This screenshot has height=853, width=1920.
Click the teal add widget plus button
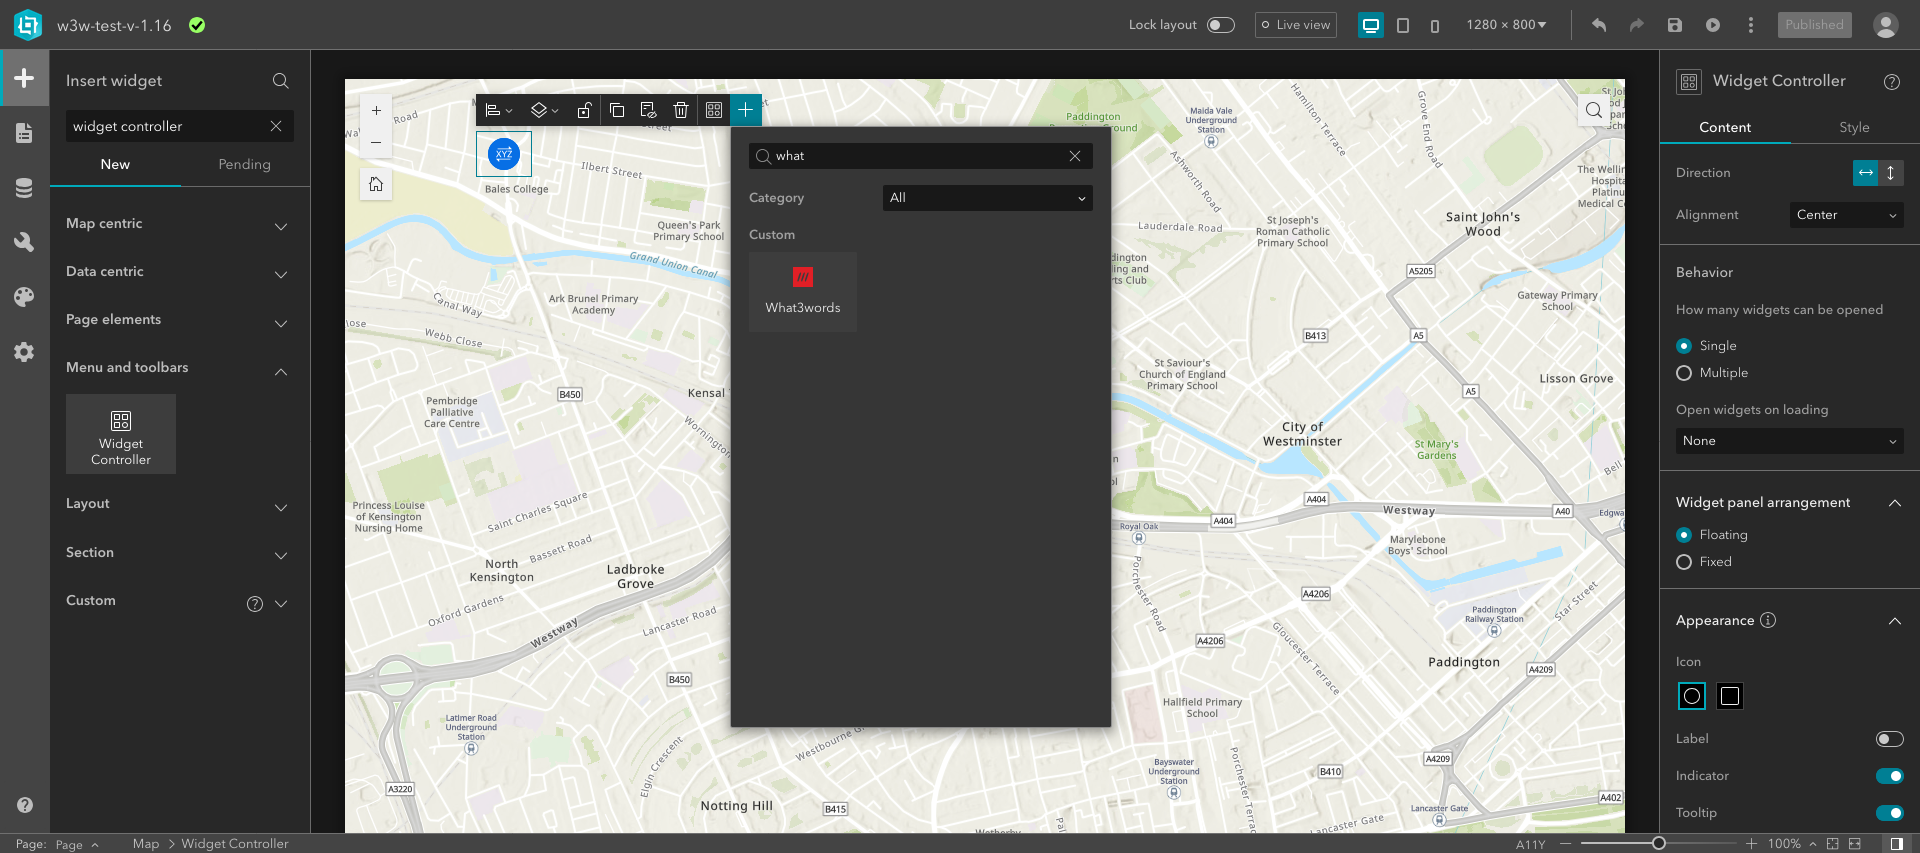point(746,110)
